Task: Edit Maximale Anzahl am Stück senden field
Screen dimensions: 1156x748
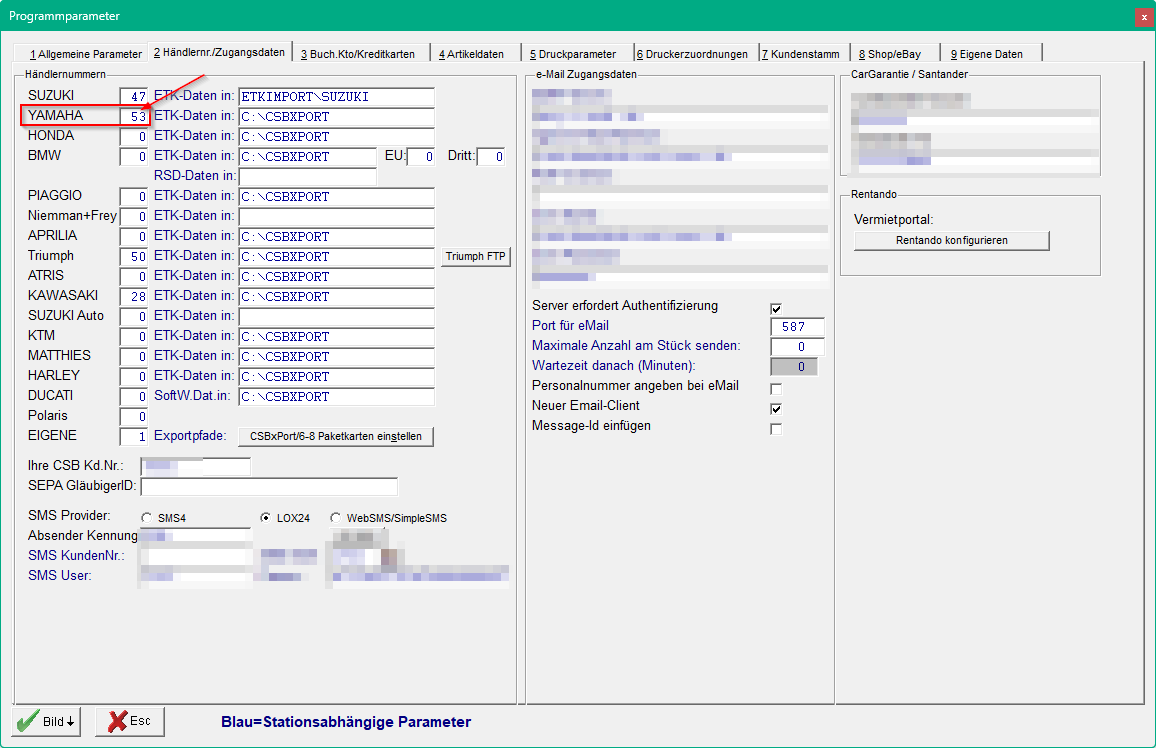Action: coord(797,346)
